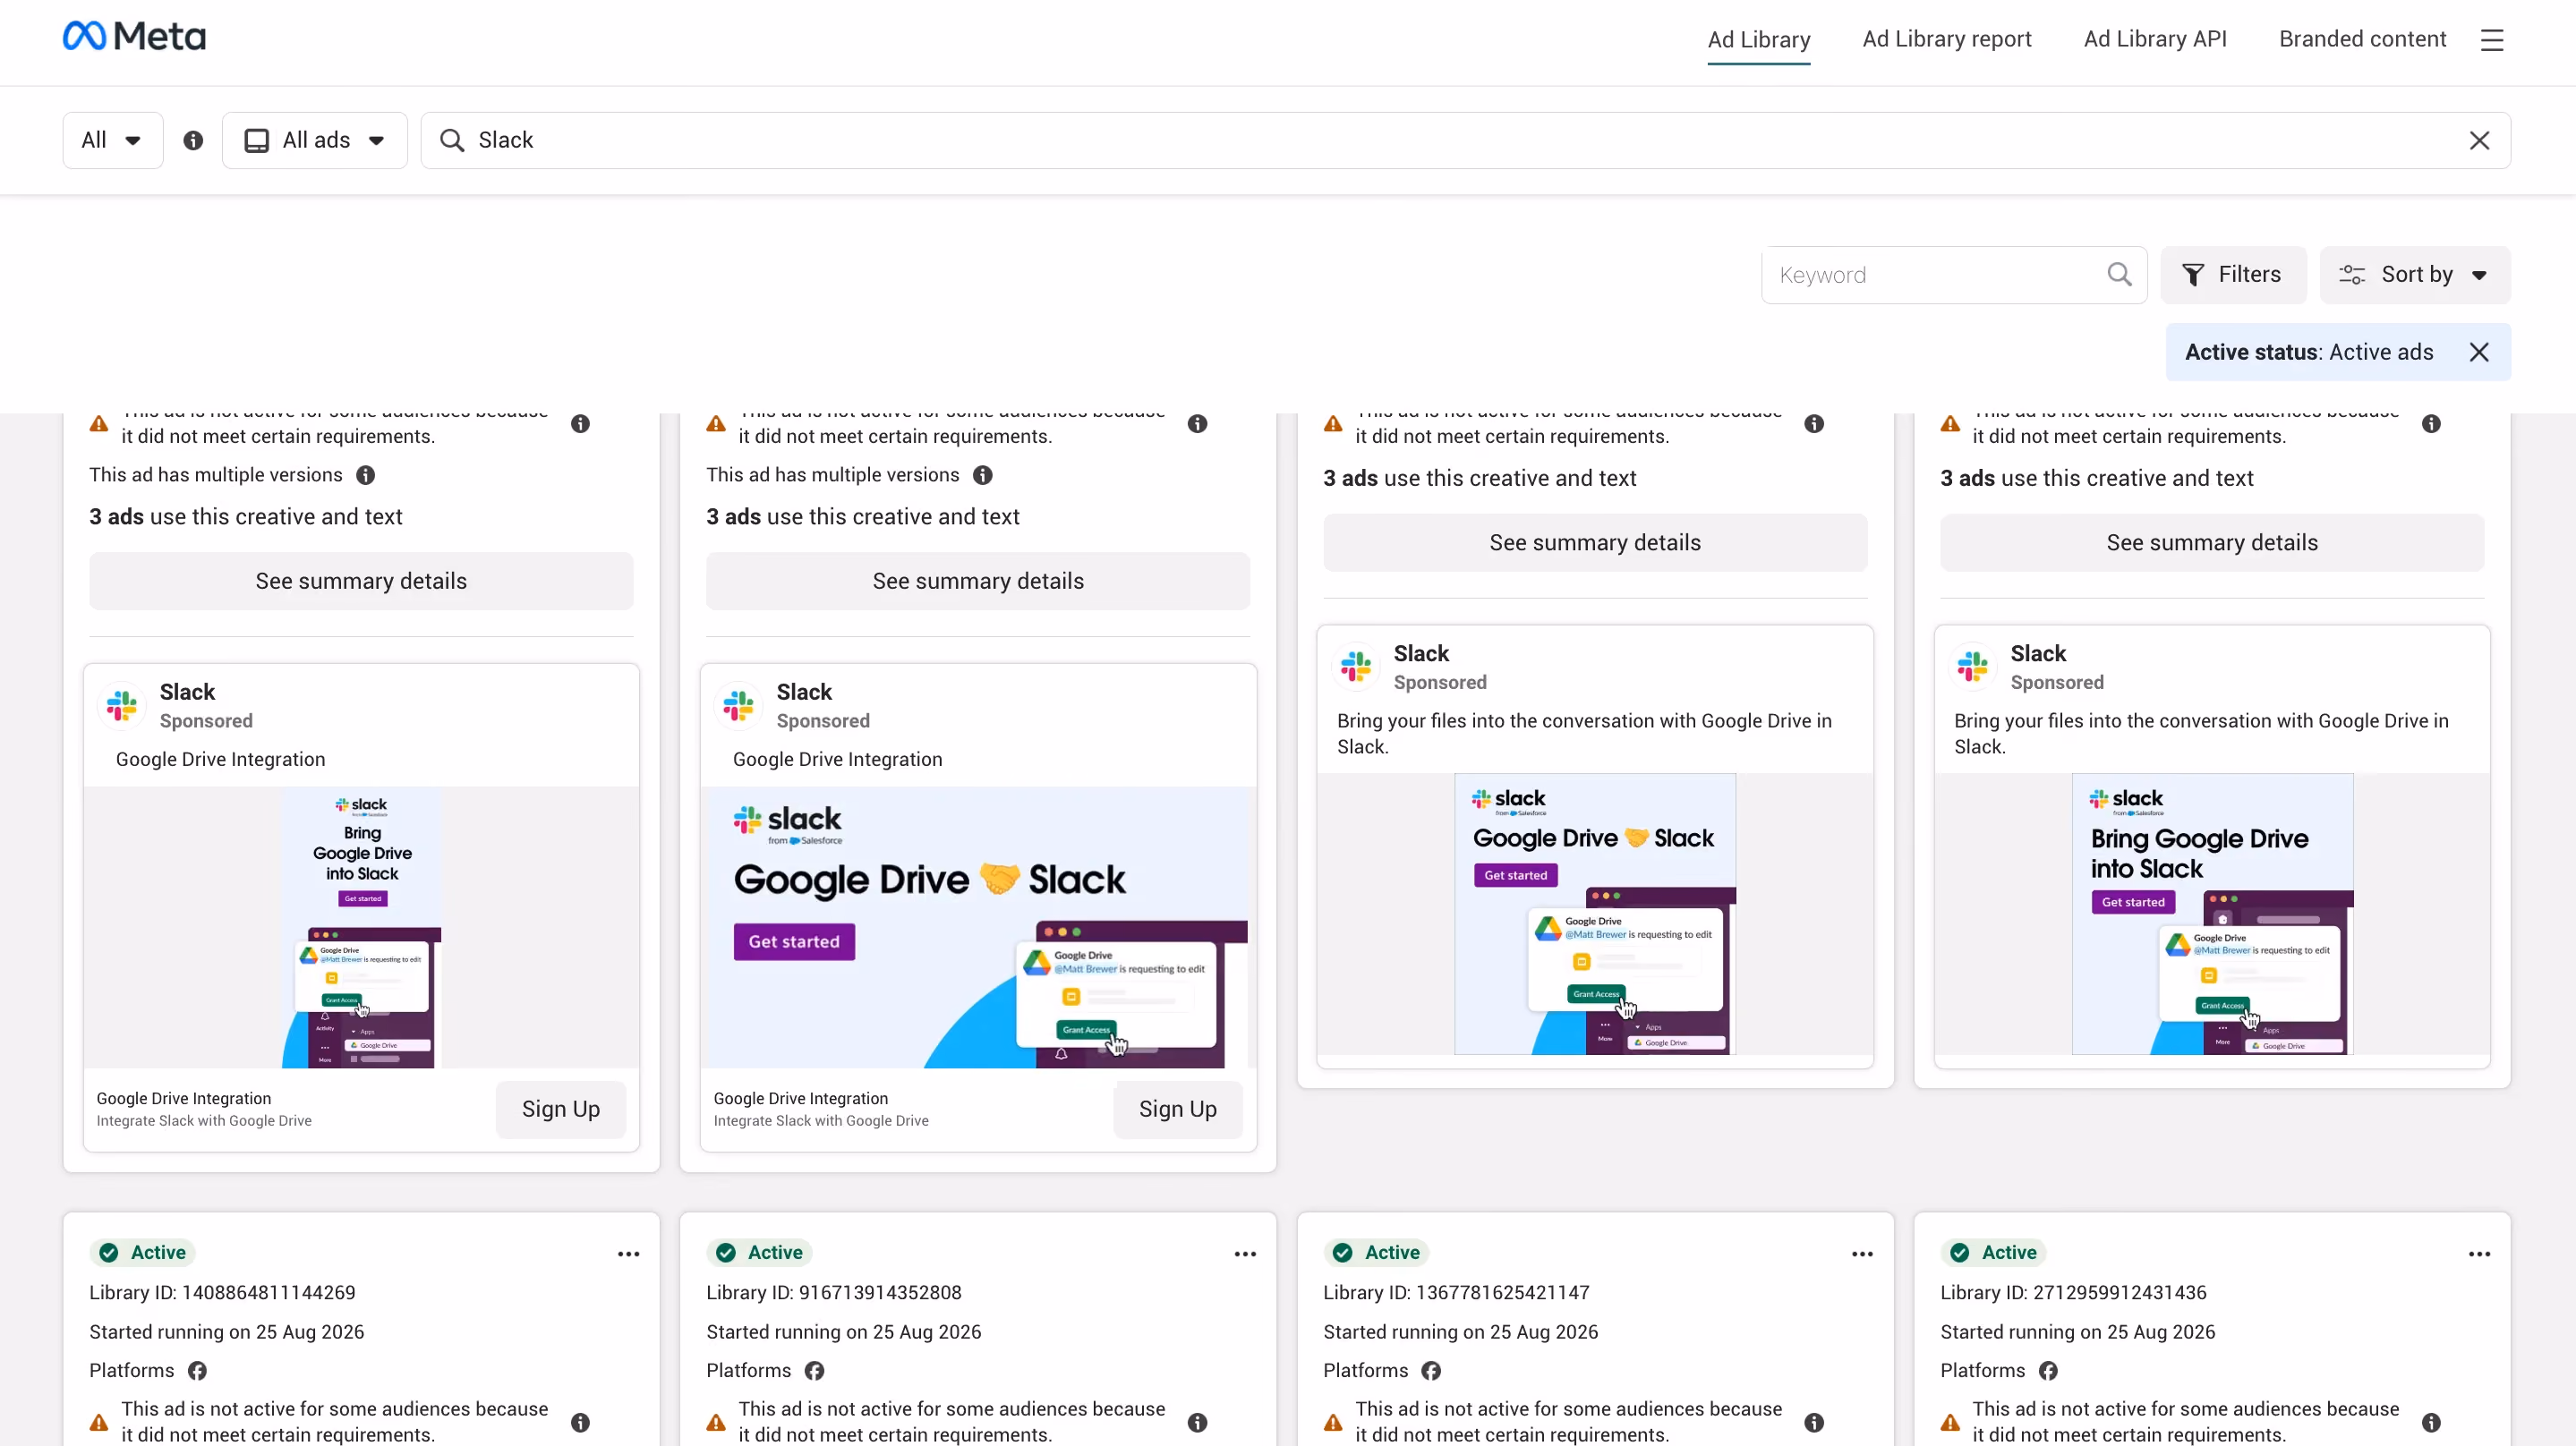Click See summary details on fourth card
The width and height of the screenshot is (2576, 1446).
point(2212,543)
